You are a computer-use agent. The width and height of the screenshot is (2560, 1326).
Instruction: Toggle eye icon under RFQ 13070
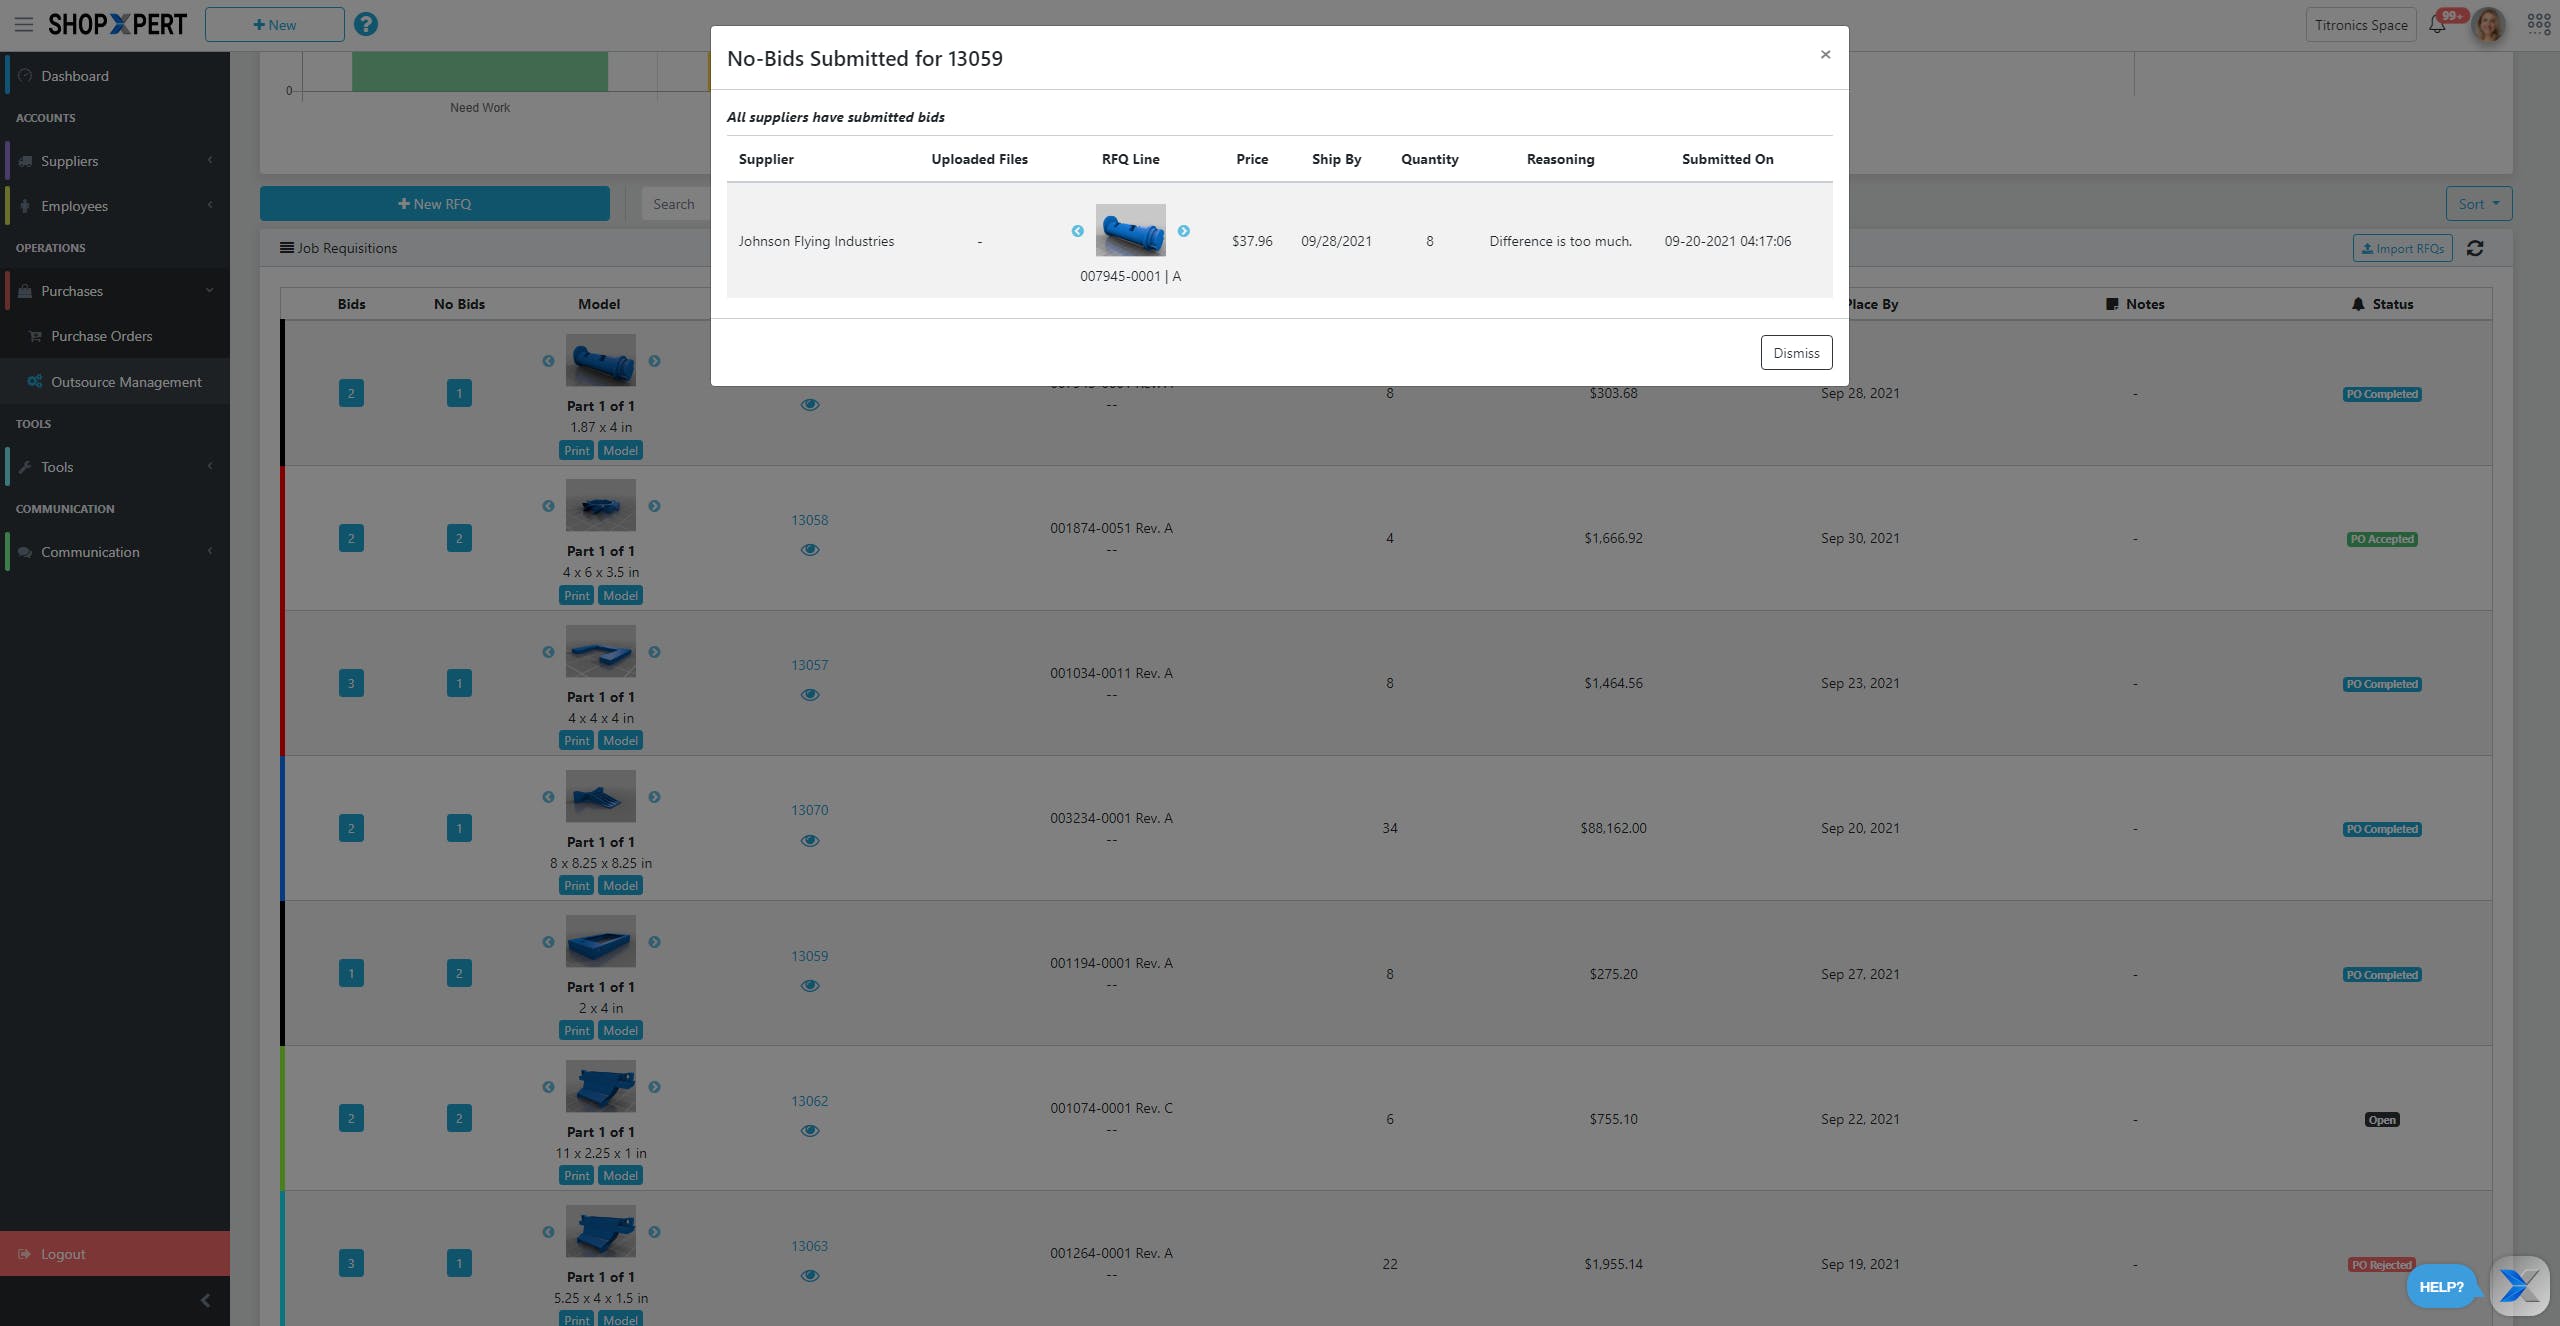(x=810, y=841)
